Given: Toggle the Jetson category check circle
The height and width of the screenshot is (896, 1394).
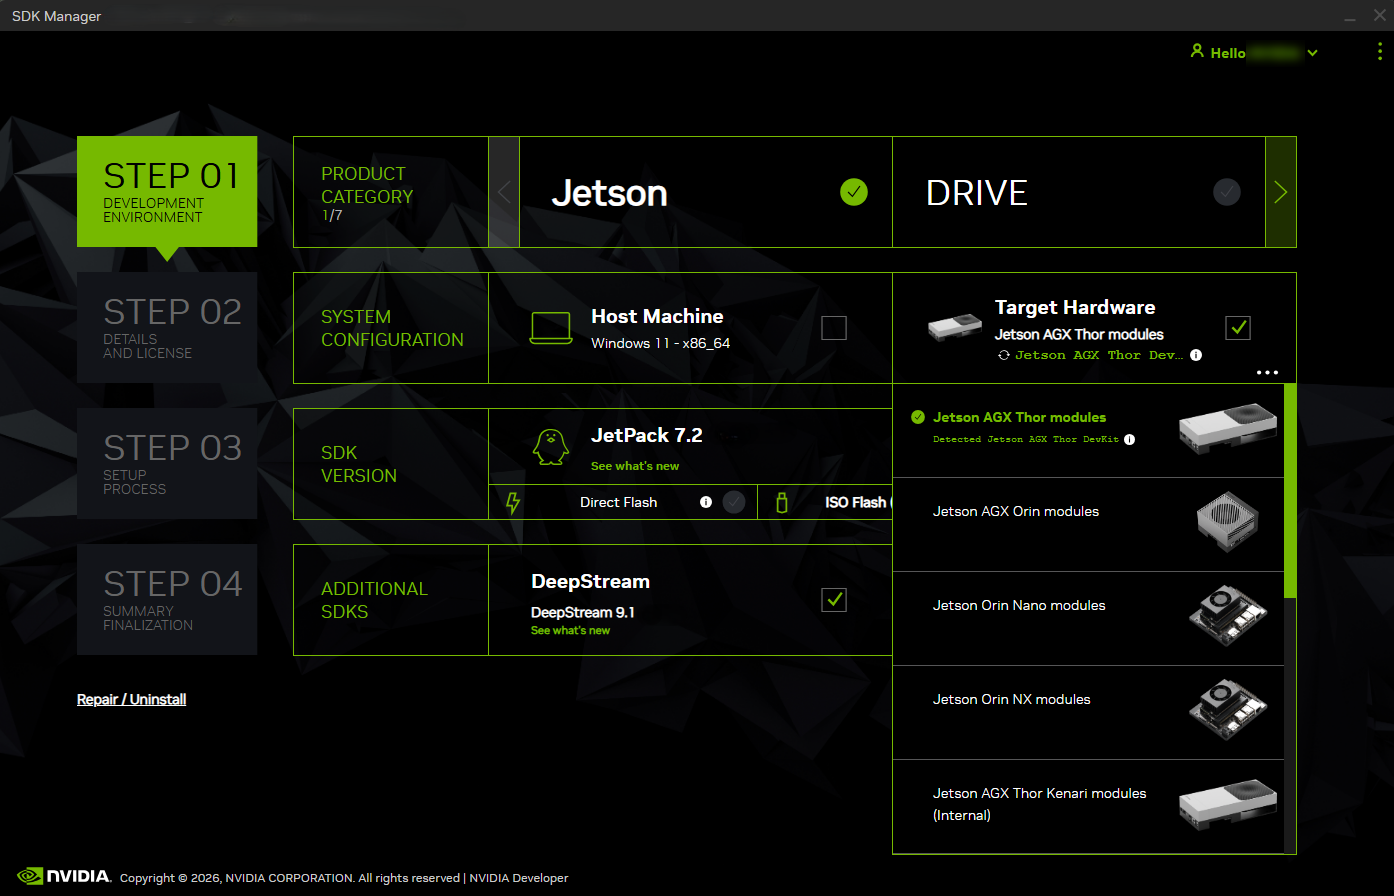Looking at the screenshot, I should click(x=854, y=192).
